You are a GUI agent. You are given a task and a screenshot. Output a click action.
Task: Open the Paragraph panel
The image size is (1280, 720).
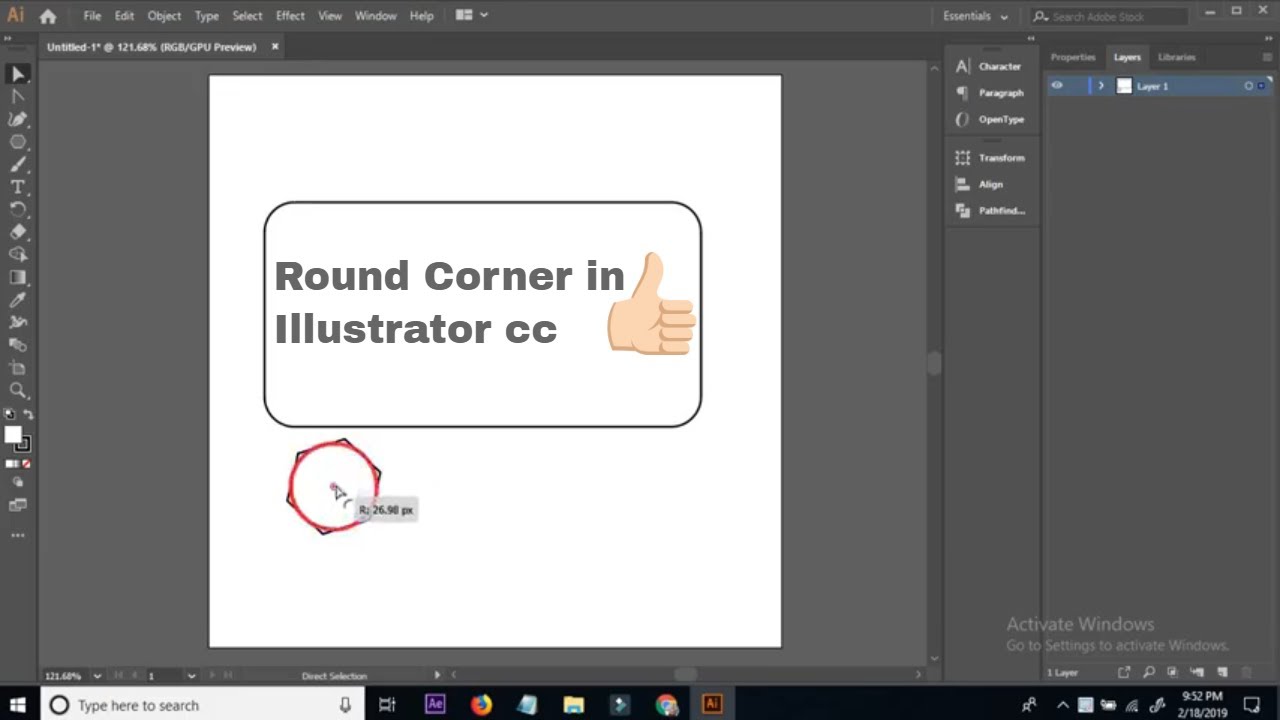(x=990, y=92)
